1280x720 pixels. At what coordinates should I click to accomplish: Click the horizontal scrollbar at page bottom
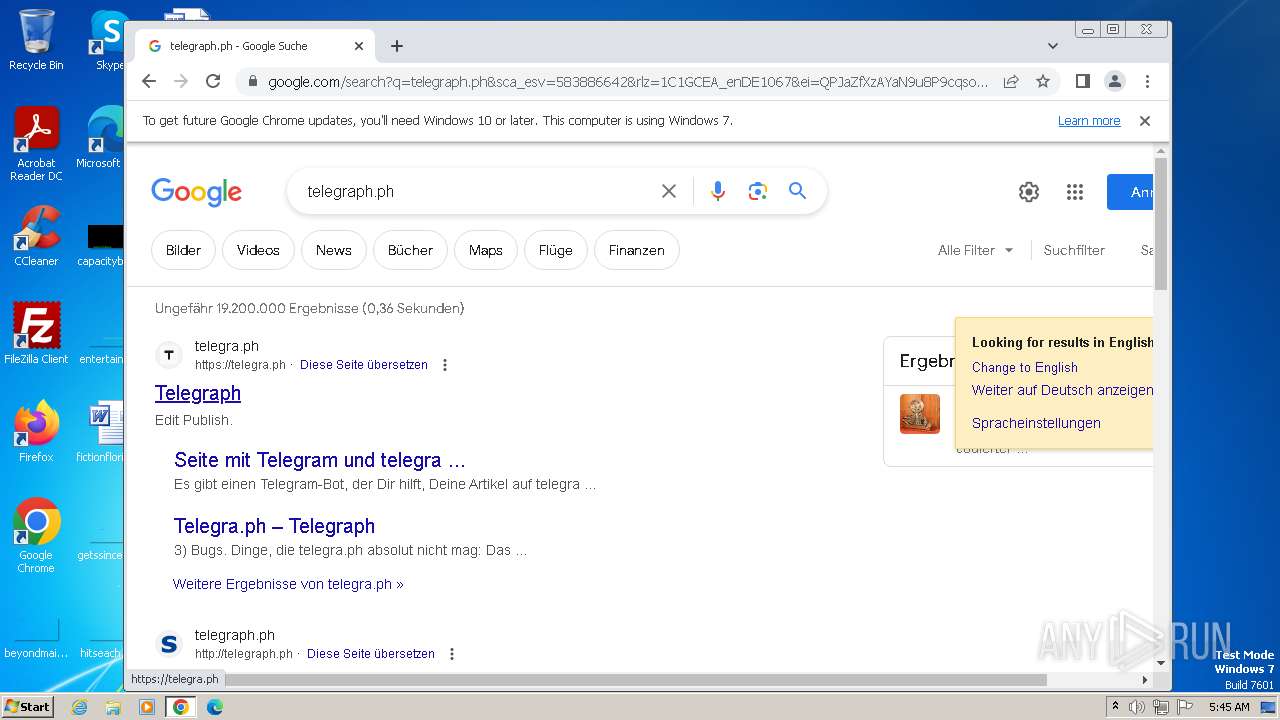pyautogui.click(x=636, y=679)
